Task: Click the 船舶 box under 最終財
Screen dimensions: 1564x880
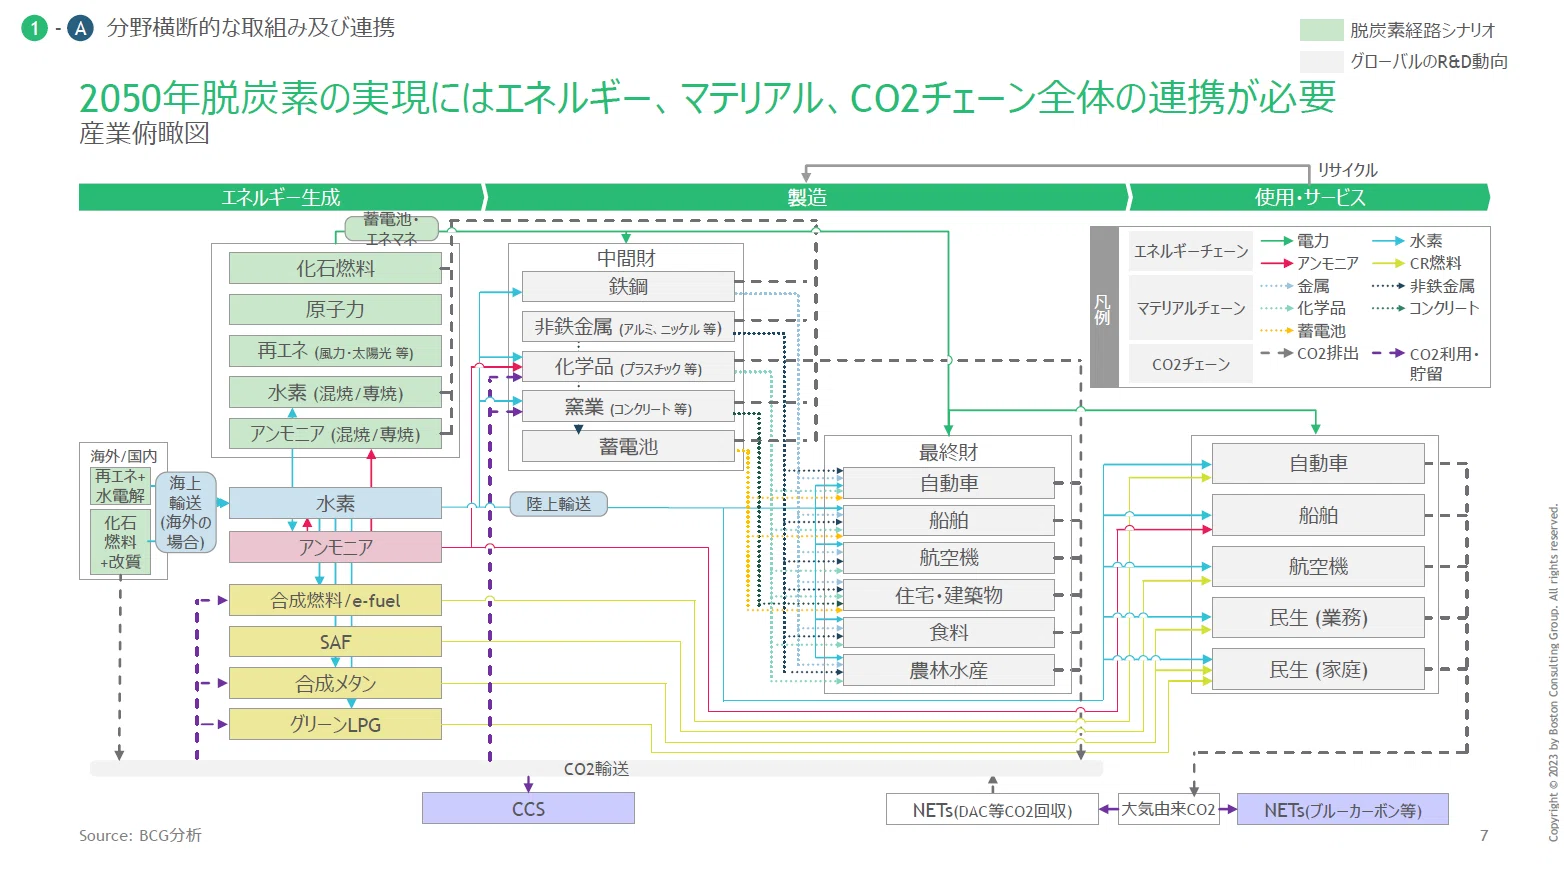Action: point(949,520)
